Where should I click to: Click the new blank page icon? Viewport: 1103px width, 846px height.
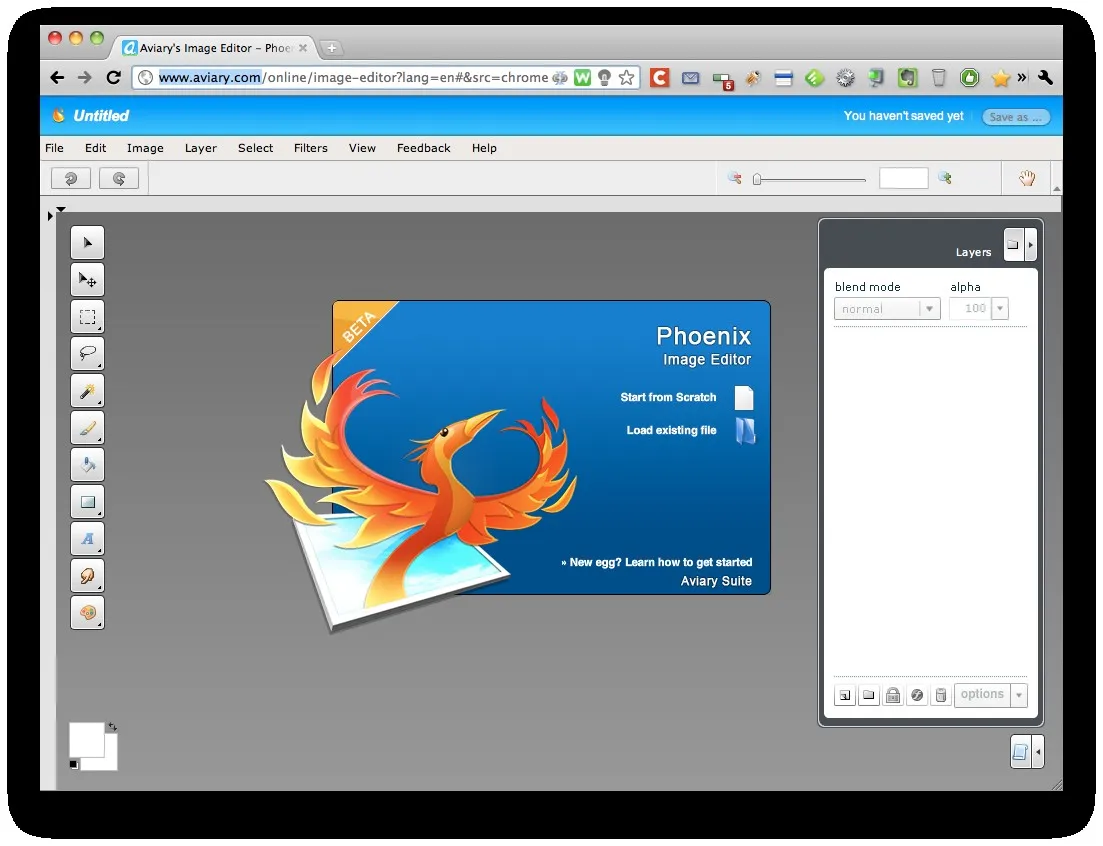tap(744, 397)
